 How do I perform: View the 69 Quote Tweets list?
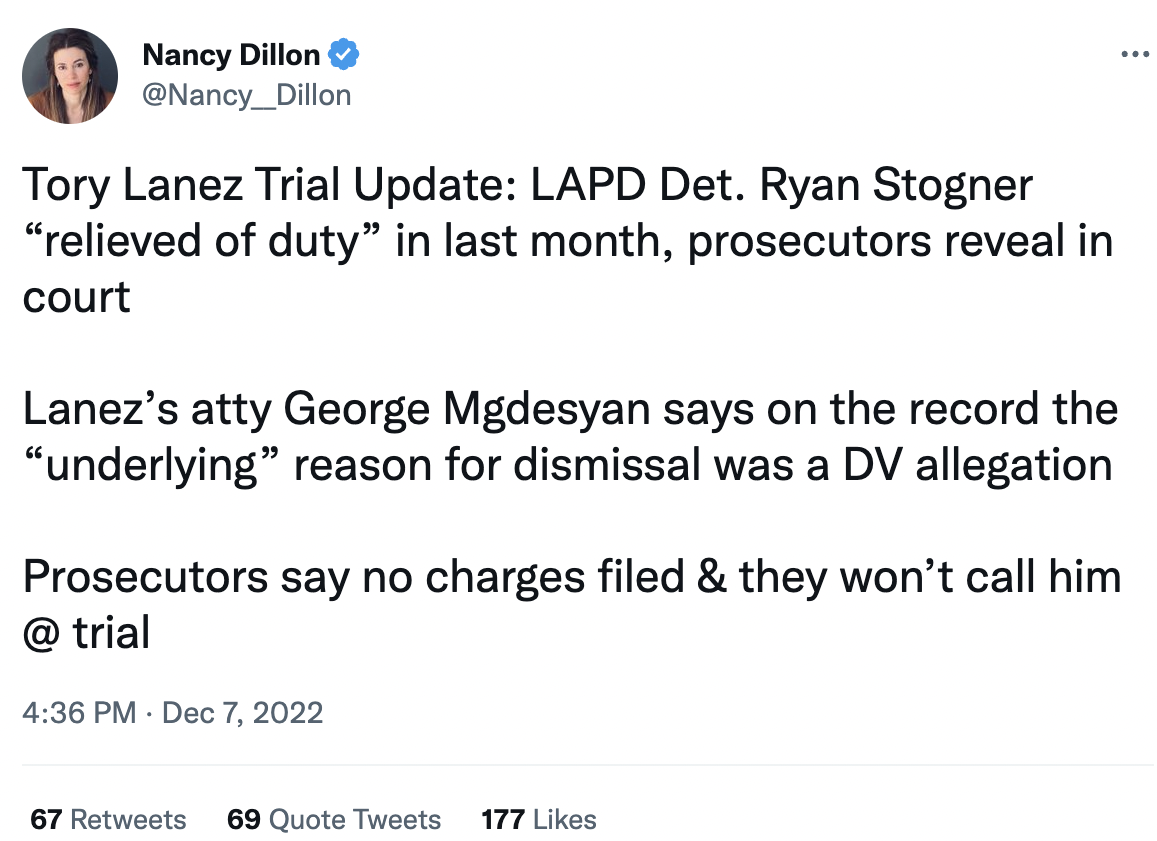pos(334,819)
